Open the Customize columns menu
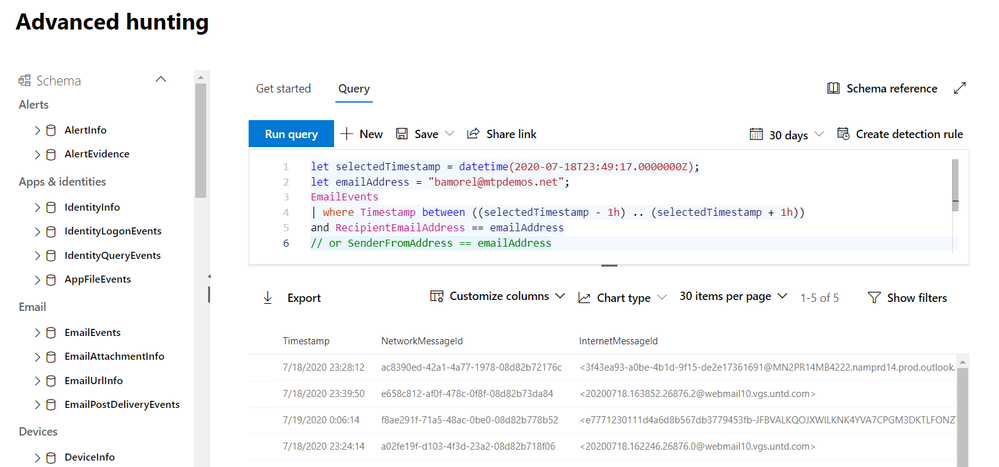This screenshot has width=999, height=467. click(498, 296)
